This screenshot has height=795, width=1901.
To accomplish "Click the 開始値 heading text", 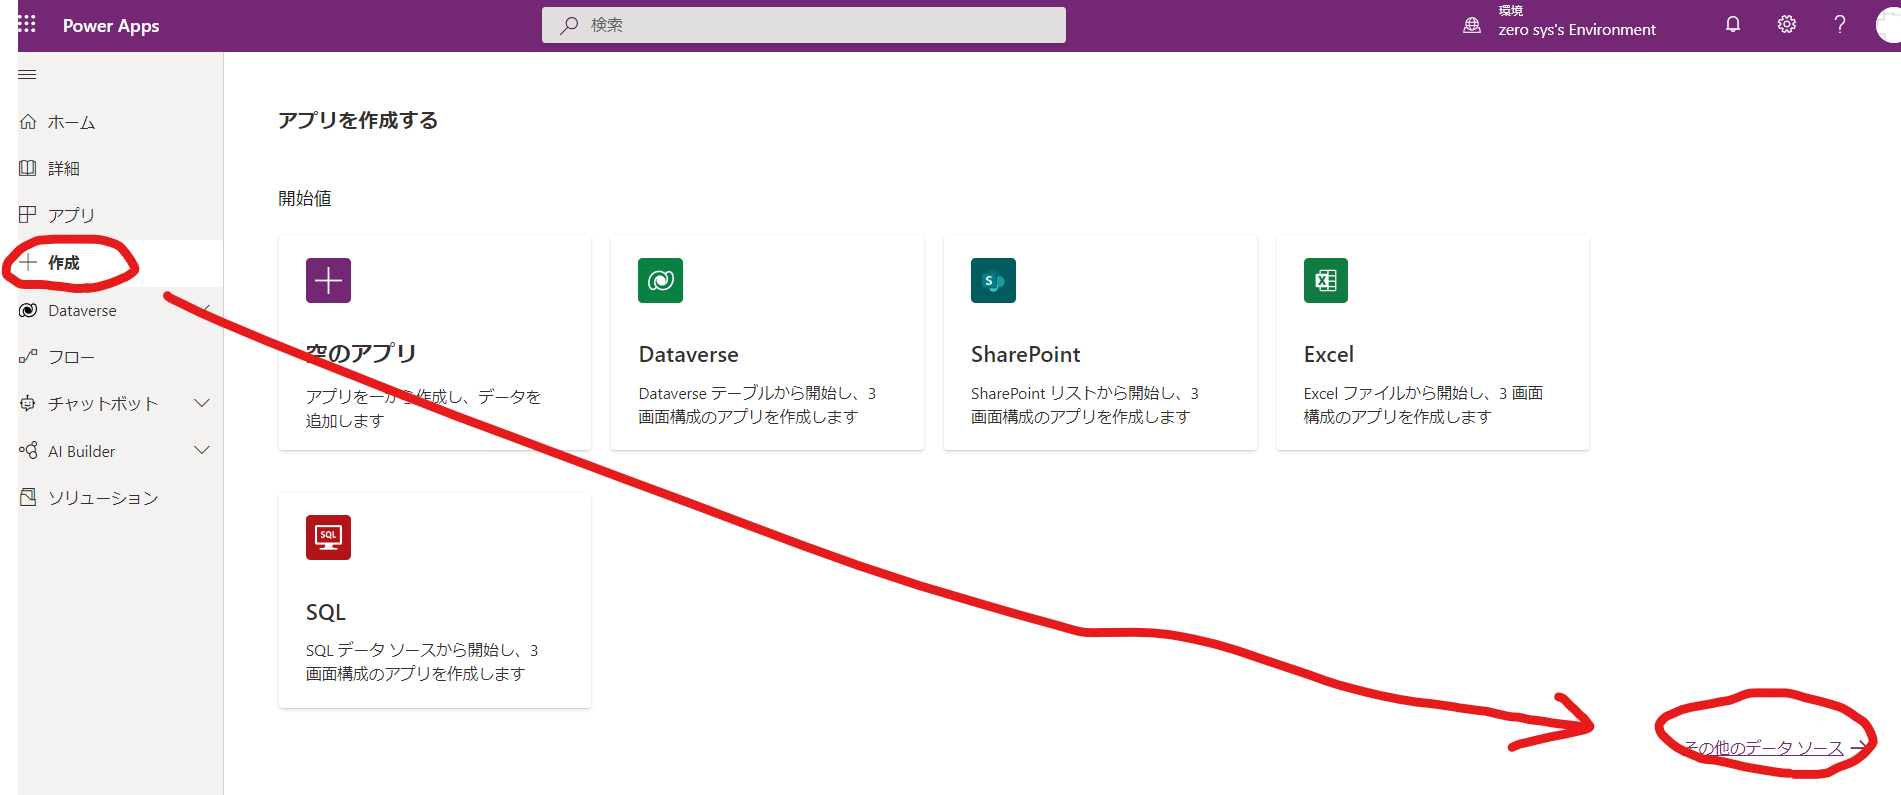I will [x=305, y=198].
